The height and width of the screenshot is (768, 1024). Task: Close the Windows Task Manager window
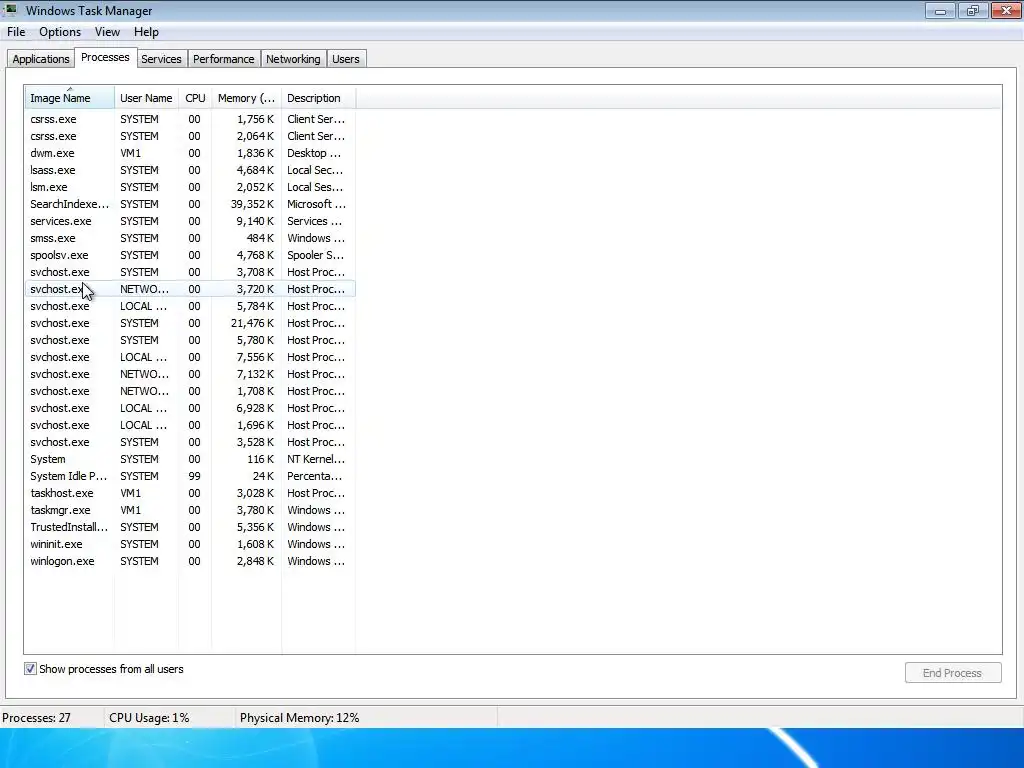1006,10
